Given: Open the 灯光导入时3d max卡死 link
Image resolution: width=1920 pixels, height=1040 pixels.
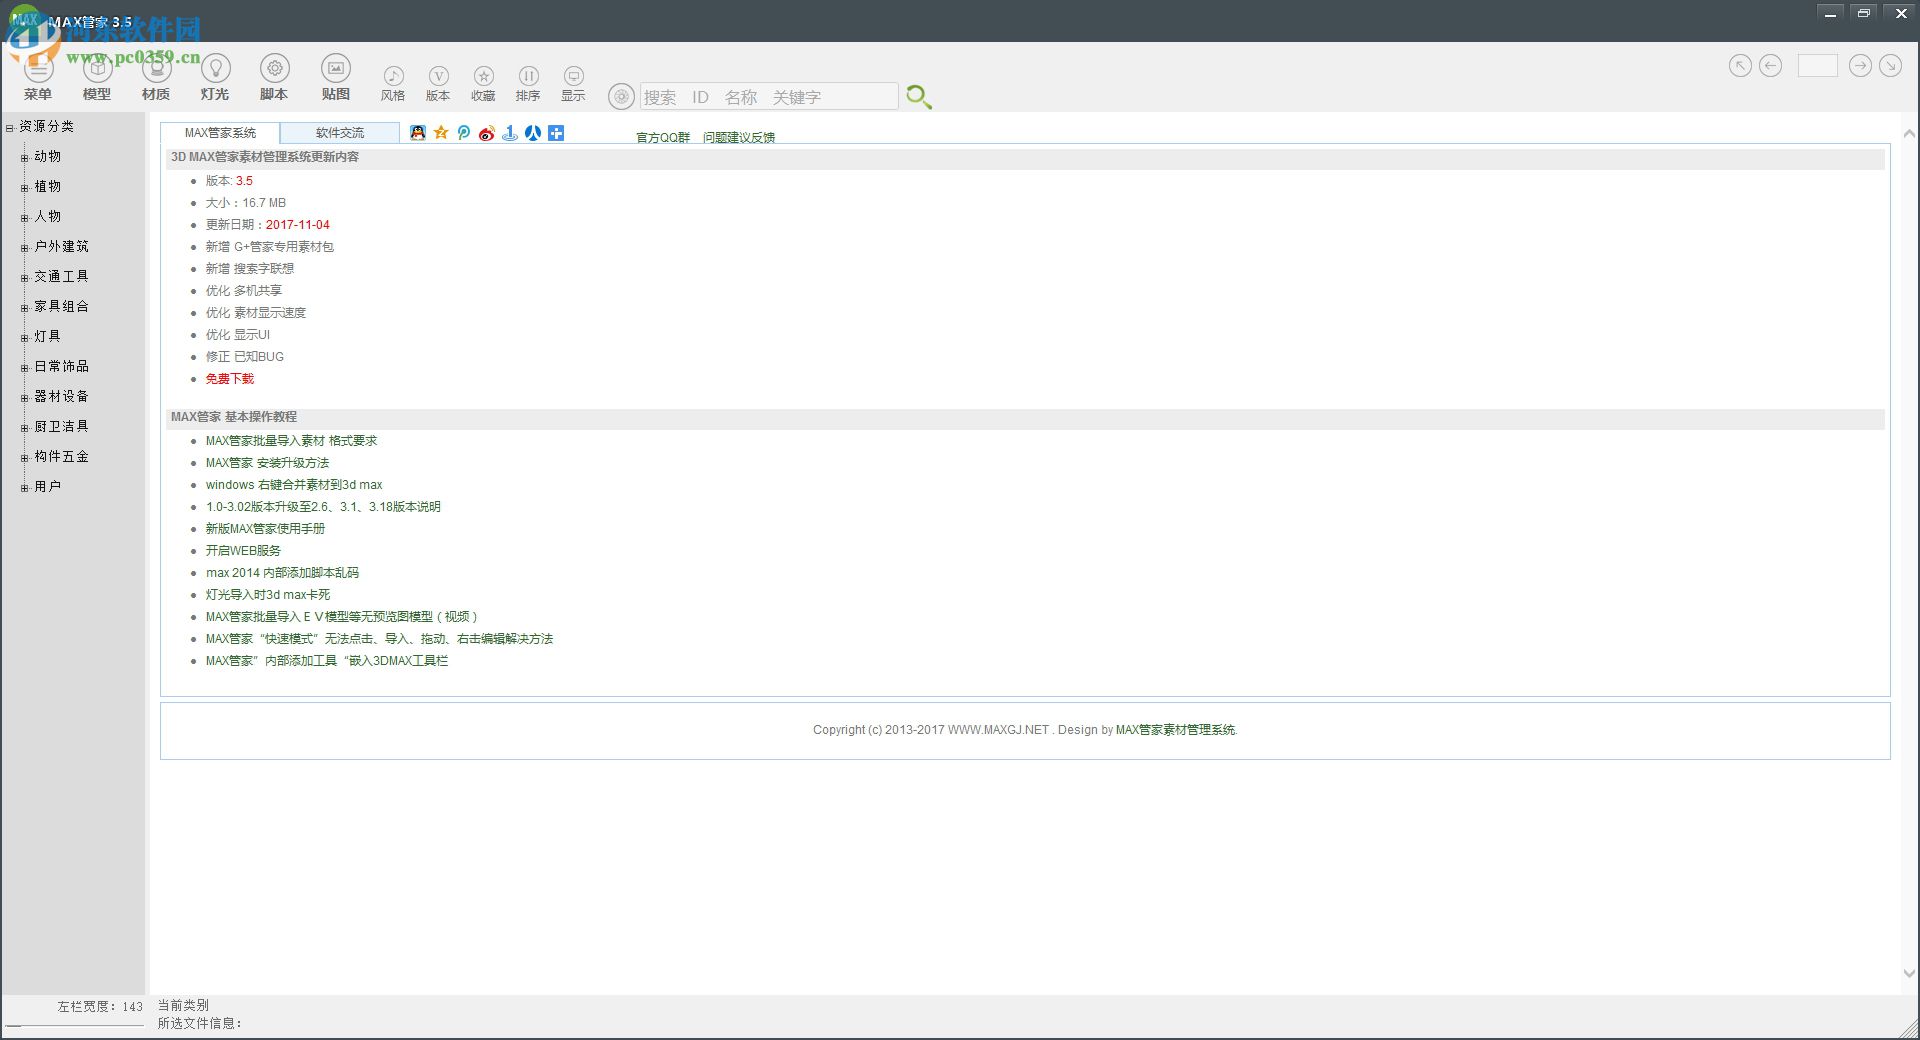Looking at the screenshot, I should click(x=268, y=595).
